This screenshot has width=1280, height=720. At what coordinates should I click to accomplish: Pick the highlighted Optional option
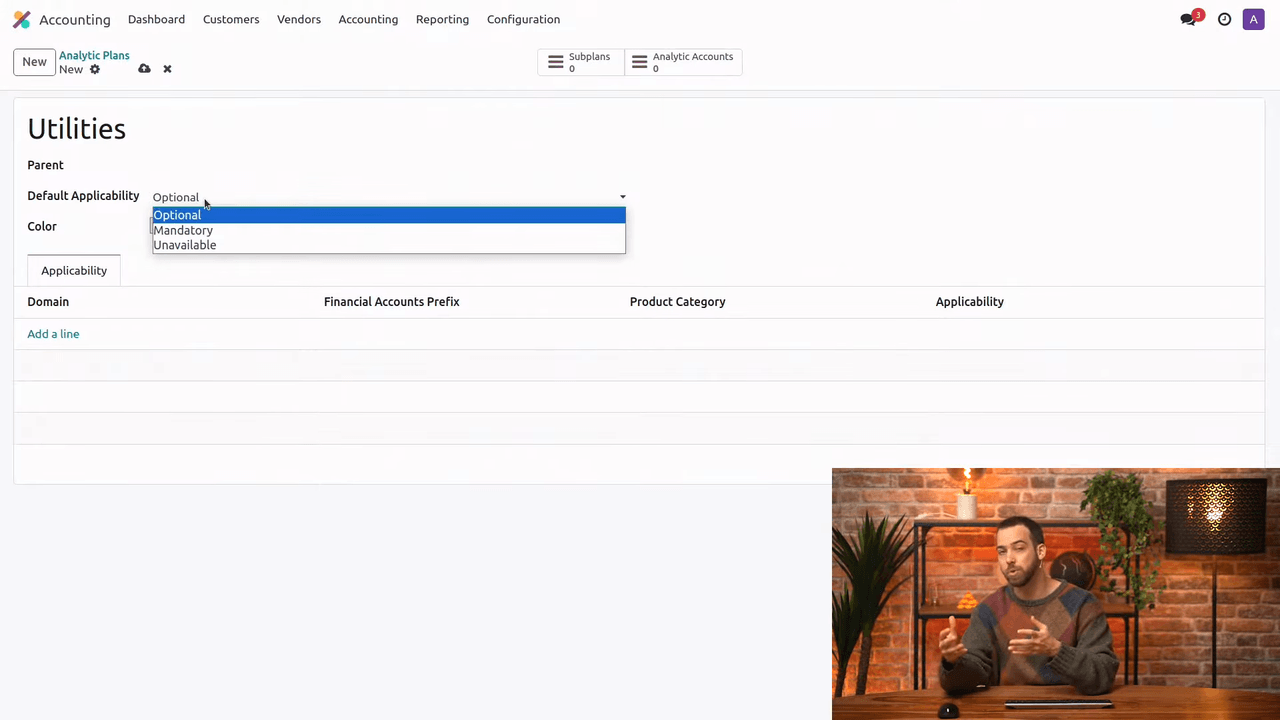click(x=177, y=215)
